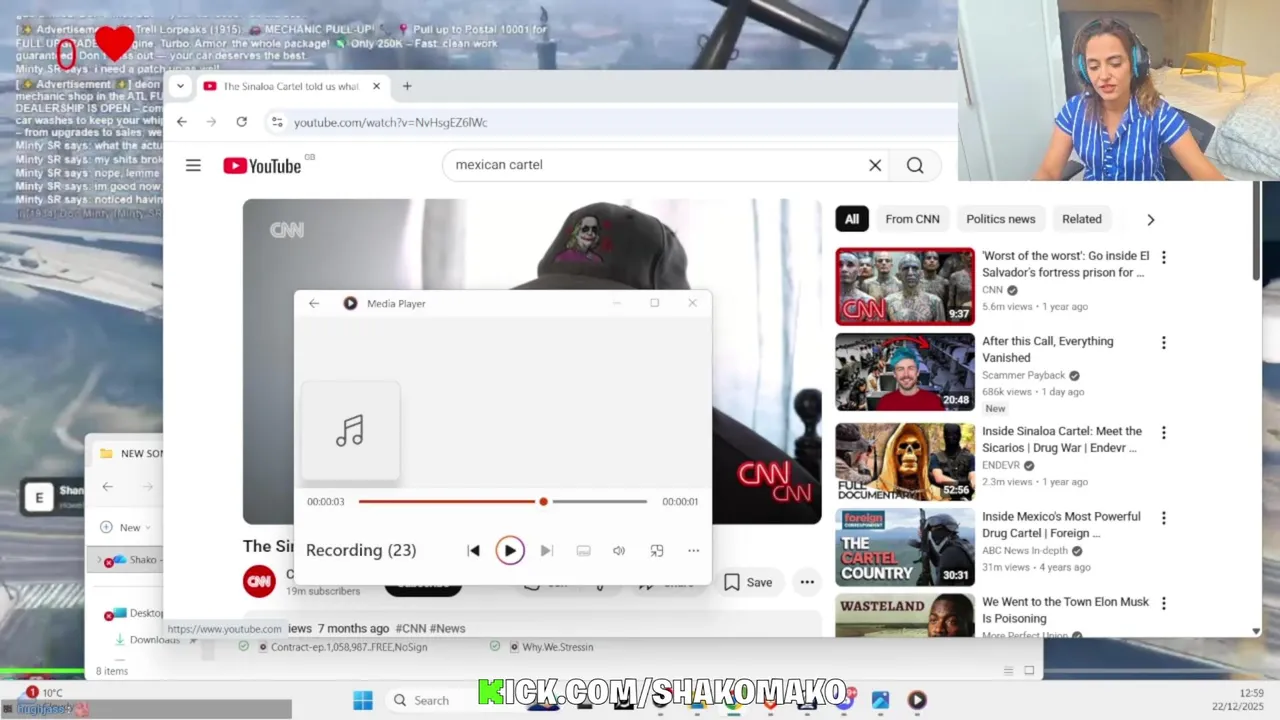Screen dimensions: 1280x720
Task: Play Recording (23) in Media Player
Action: (x=510, y=550)
